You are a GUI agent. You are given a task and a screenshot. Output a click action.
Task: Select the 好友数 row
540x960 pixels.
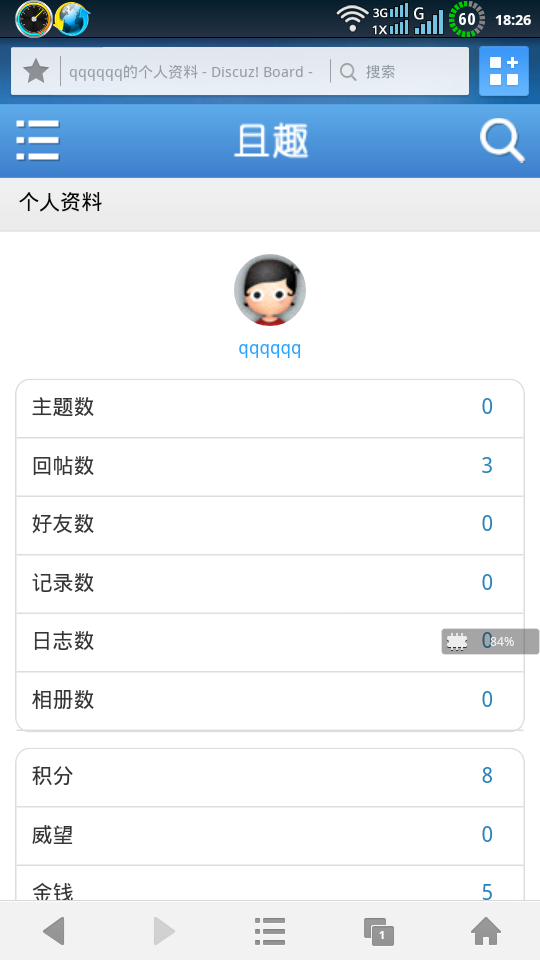(x=270, y=525)
